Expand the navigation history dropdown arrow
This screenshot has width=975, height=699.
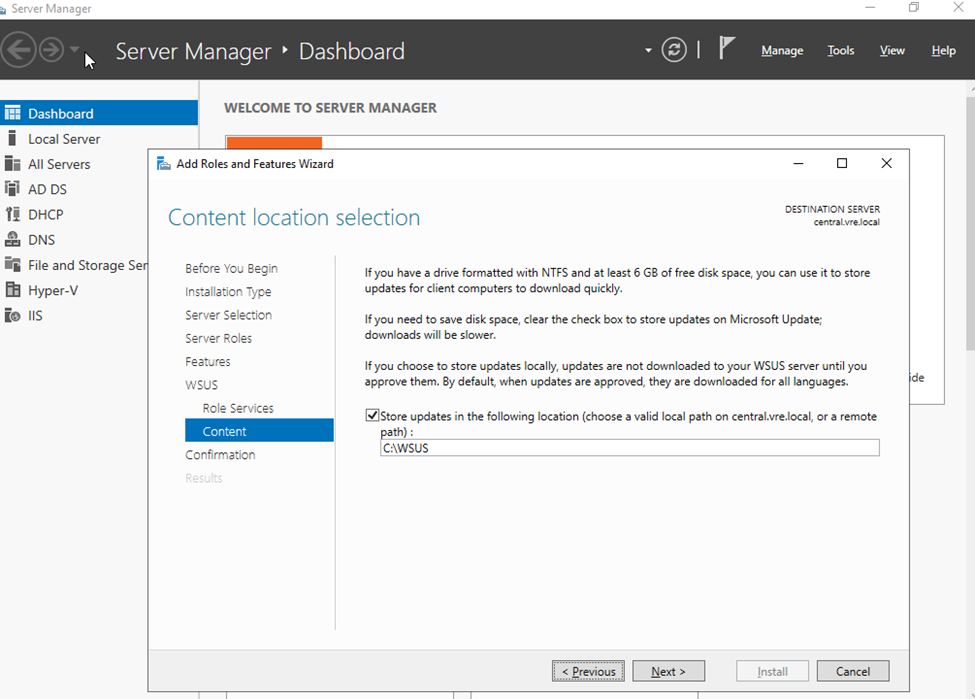pos(75,50)
